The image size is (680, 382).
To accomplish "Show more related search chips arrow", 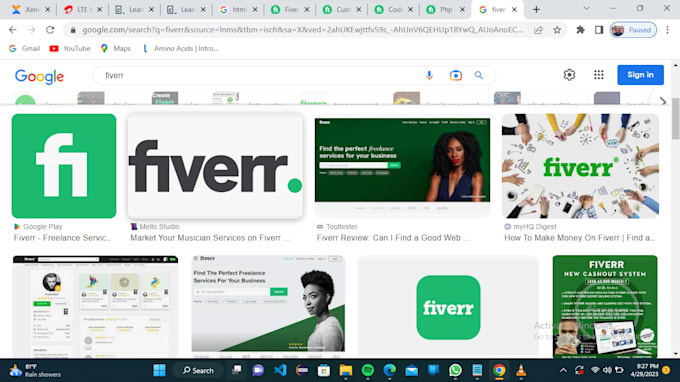I will [663, 101].
